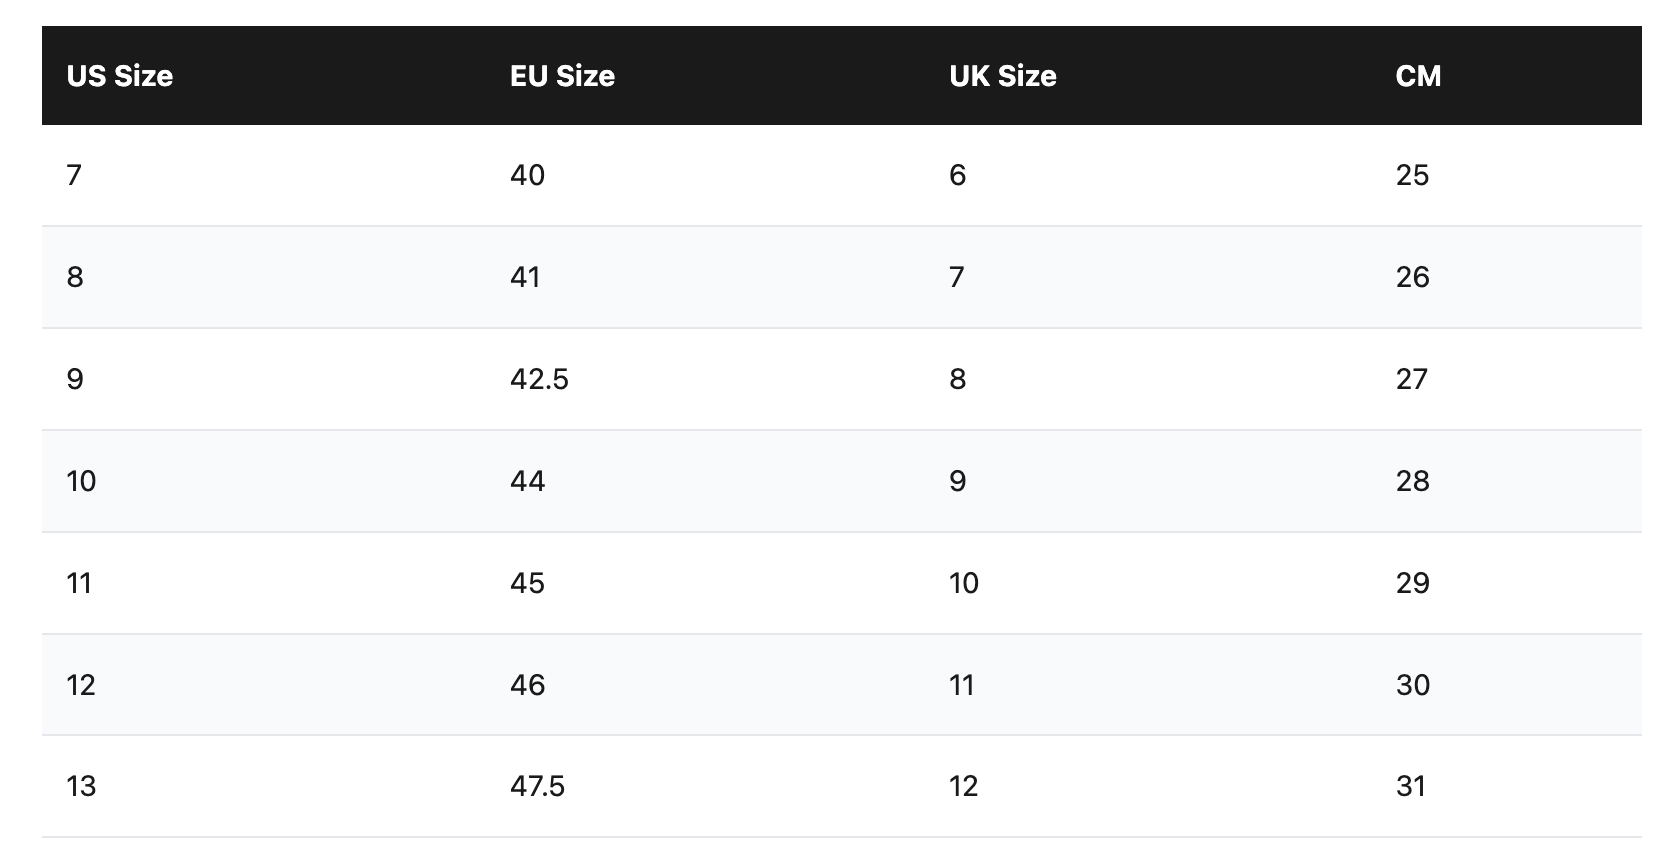Select the UK size 8 cell
The width and height of the screenshot is (1680, 852).
coord(958,379)
